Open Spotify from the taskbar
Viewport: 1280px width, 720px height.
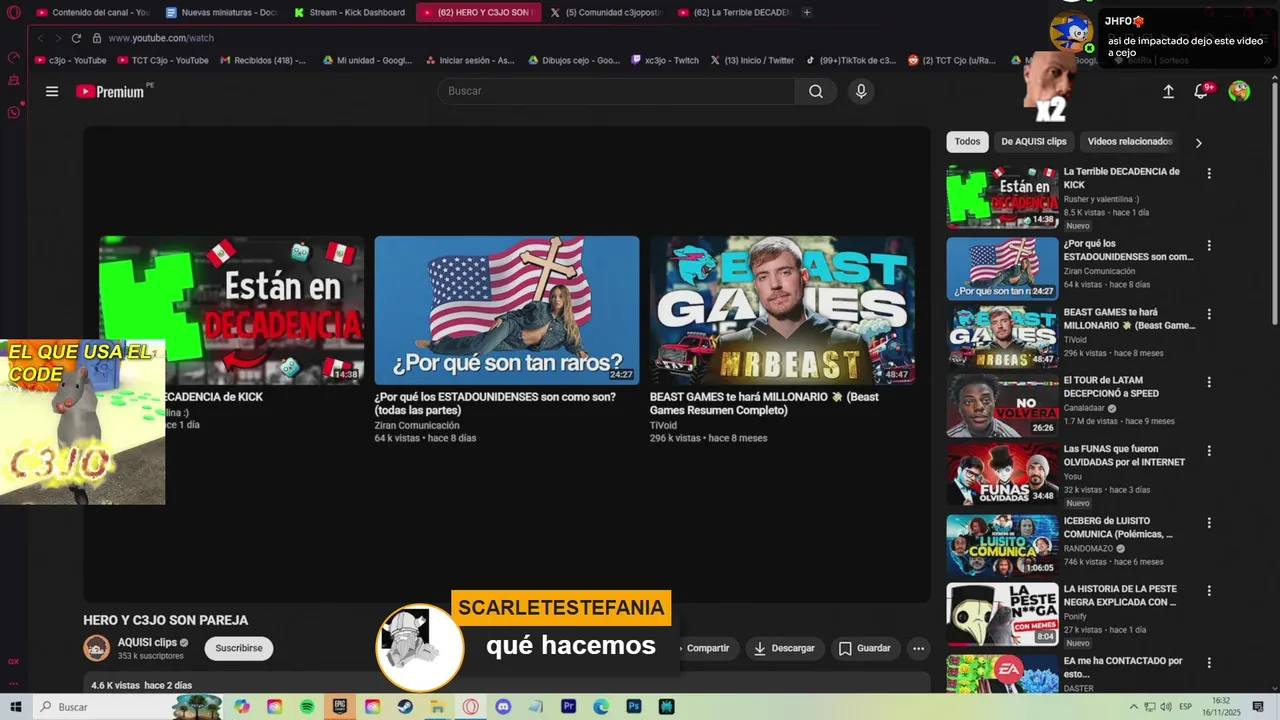coord(307,707)
